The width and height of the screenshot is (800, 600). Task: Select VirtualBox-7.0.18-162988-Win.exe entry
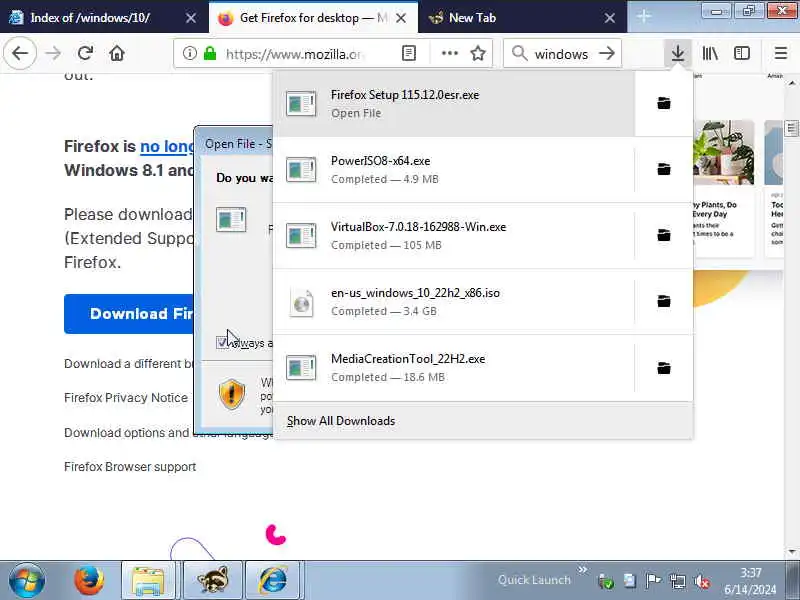tap(455, 235)
